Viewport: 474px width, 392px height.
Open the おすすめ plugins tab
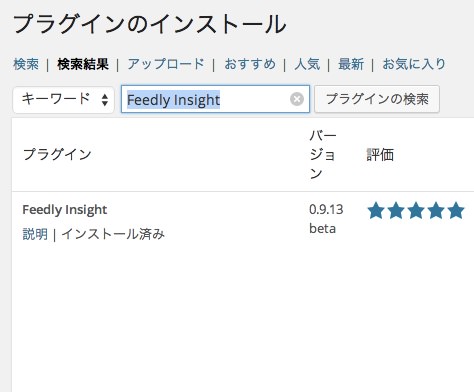point(250,64)
